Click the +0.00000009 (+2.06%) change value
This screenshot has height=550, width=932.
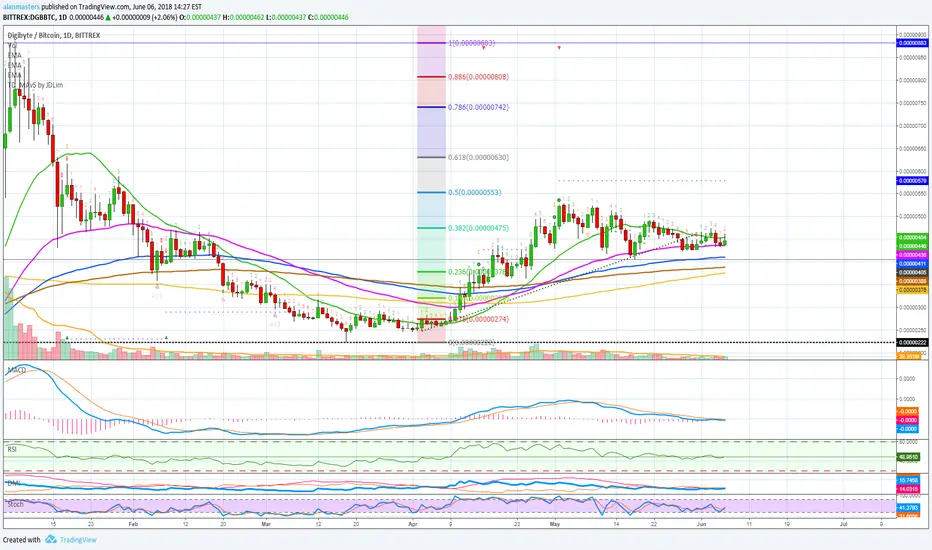[144, 17]
